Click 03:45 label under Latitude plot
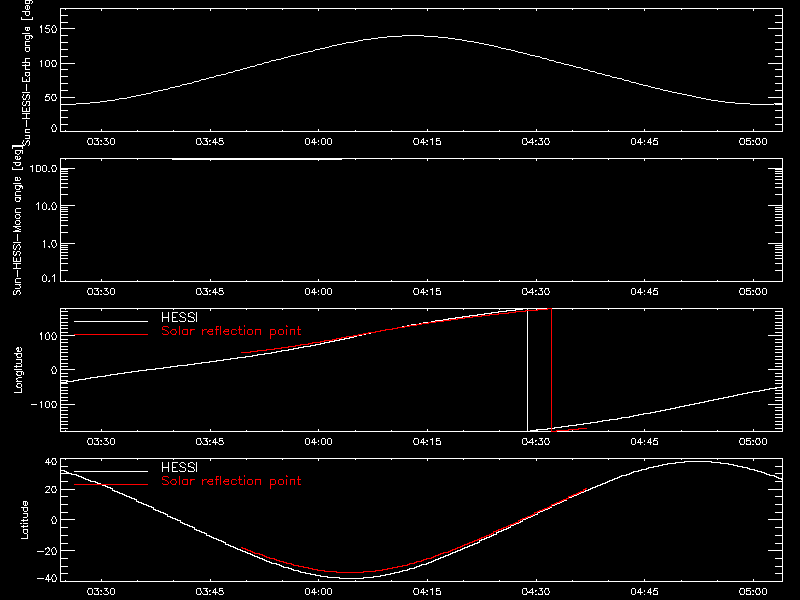This screenshot has width=800, height=600. 210,592
